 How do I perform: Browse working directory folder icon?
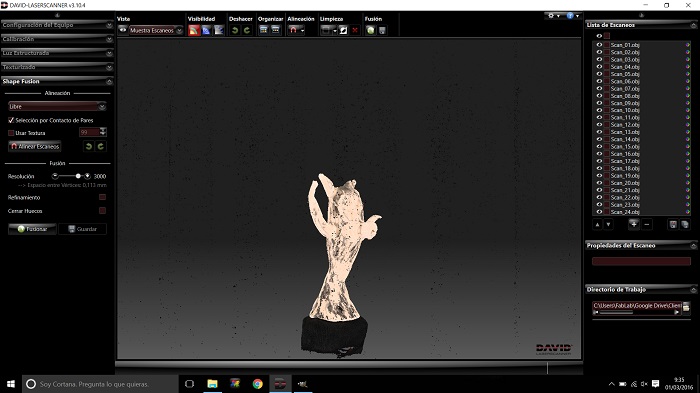[686, 307]
